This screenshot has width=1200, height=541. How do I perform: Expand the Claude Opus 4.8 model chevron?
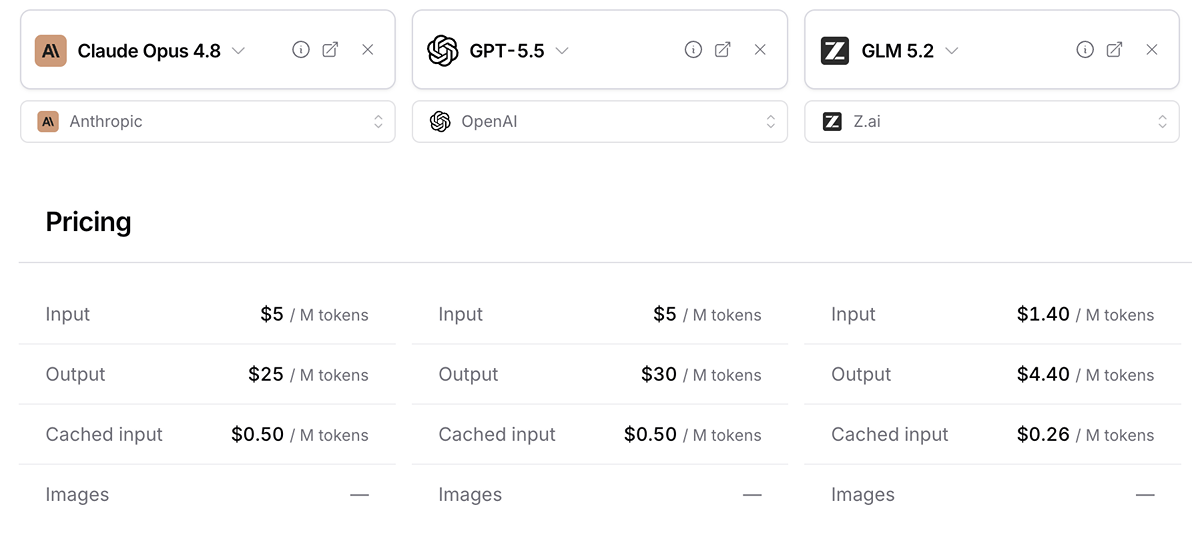(238, 51)
